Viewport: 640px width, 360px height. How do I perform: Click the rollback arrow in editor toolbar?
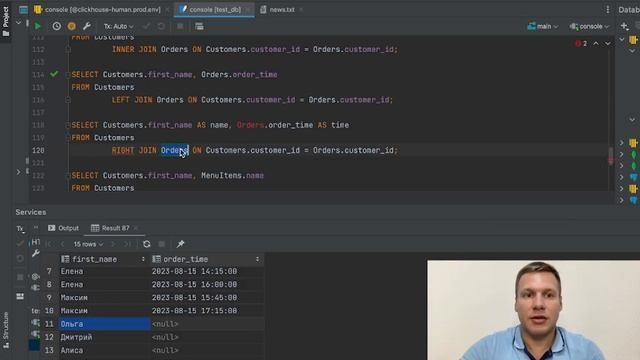tap(161, 26)
